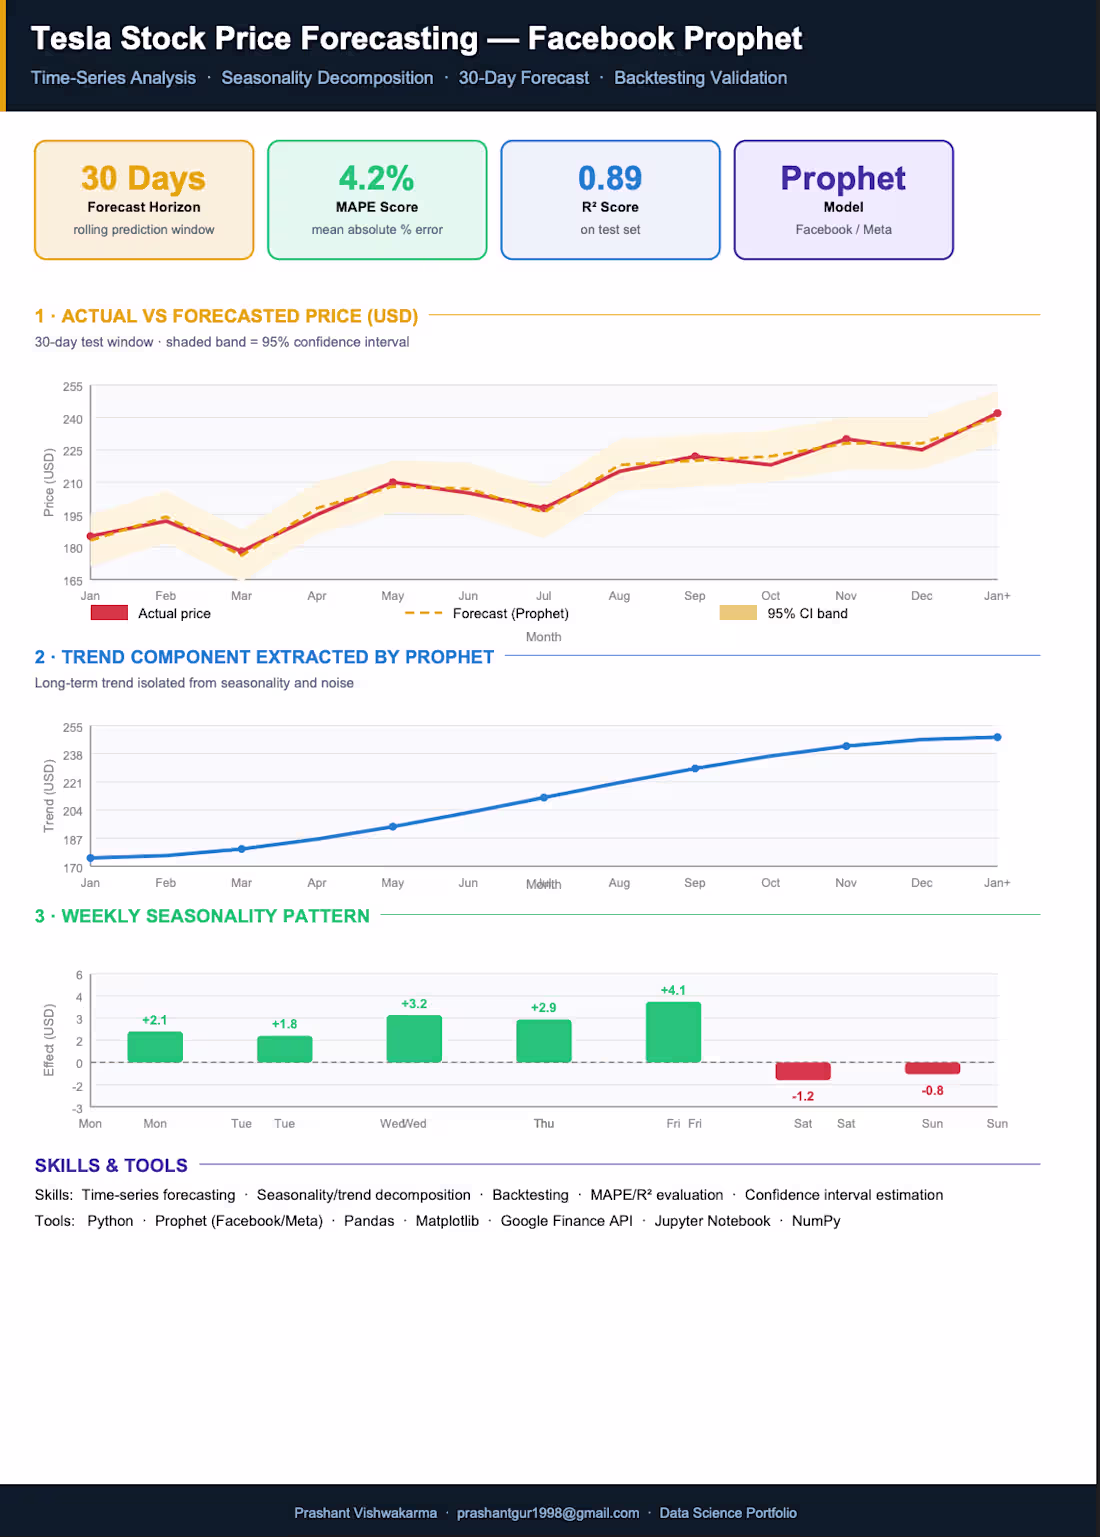Click 'Matplotlib' in the Tools line

447,1221
